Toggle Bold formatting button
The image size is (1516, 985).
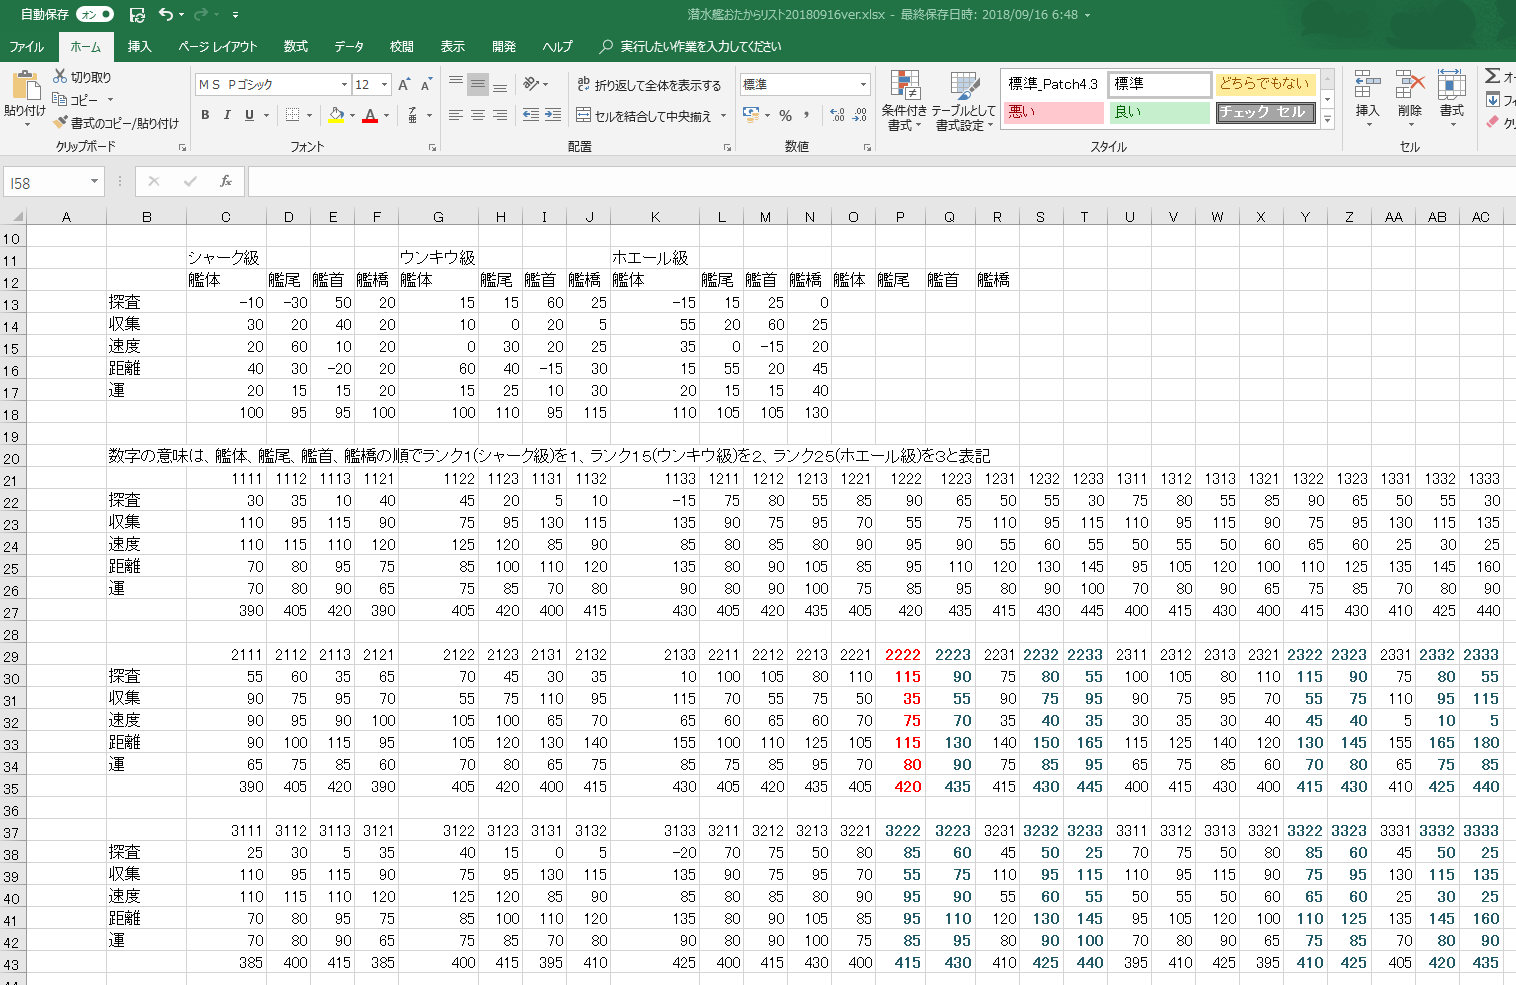(205, 116)
